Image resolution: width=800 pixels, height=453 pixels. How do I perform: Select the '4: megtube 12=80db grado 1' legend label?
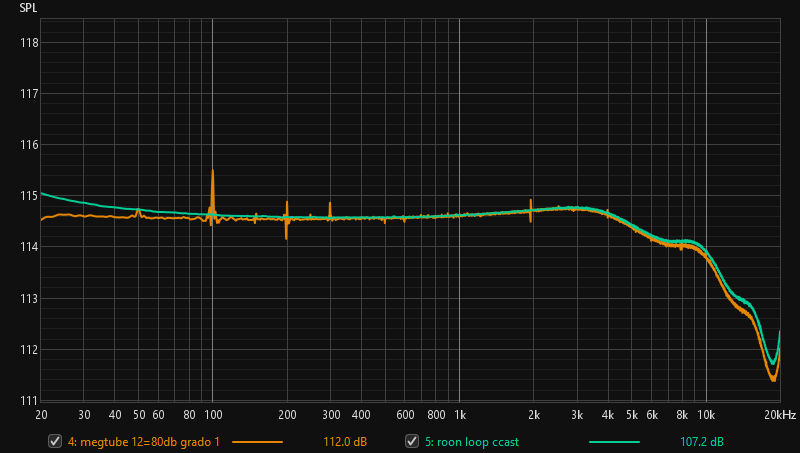point(144,442)
